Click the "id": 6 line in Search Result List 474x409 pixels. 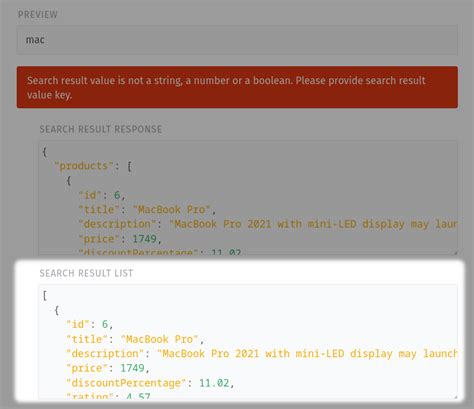[x=90, y=324]
